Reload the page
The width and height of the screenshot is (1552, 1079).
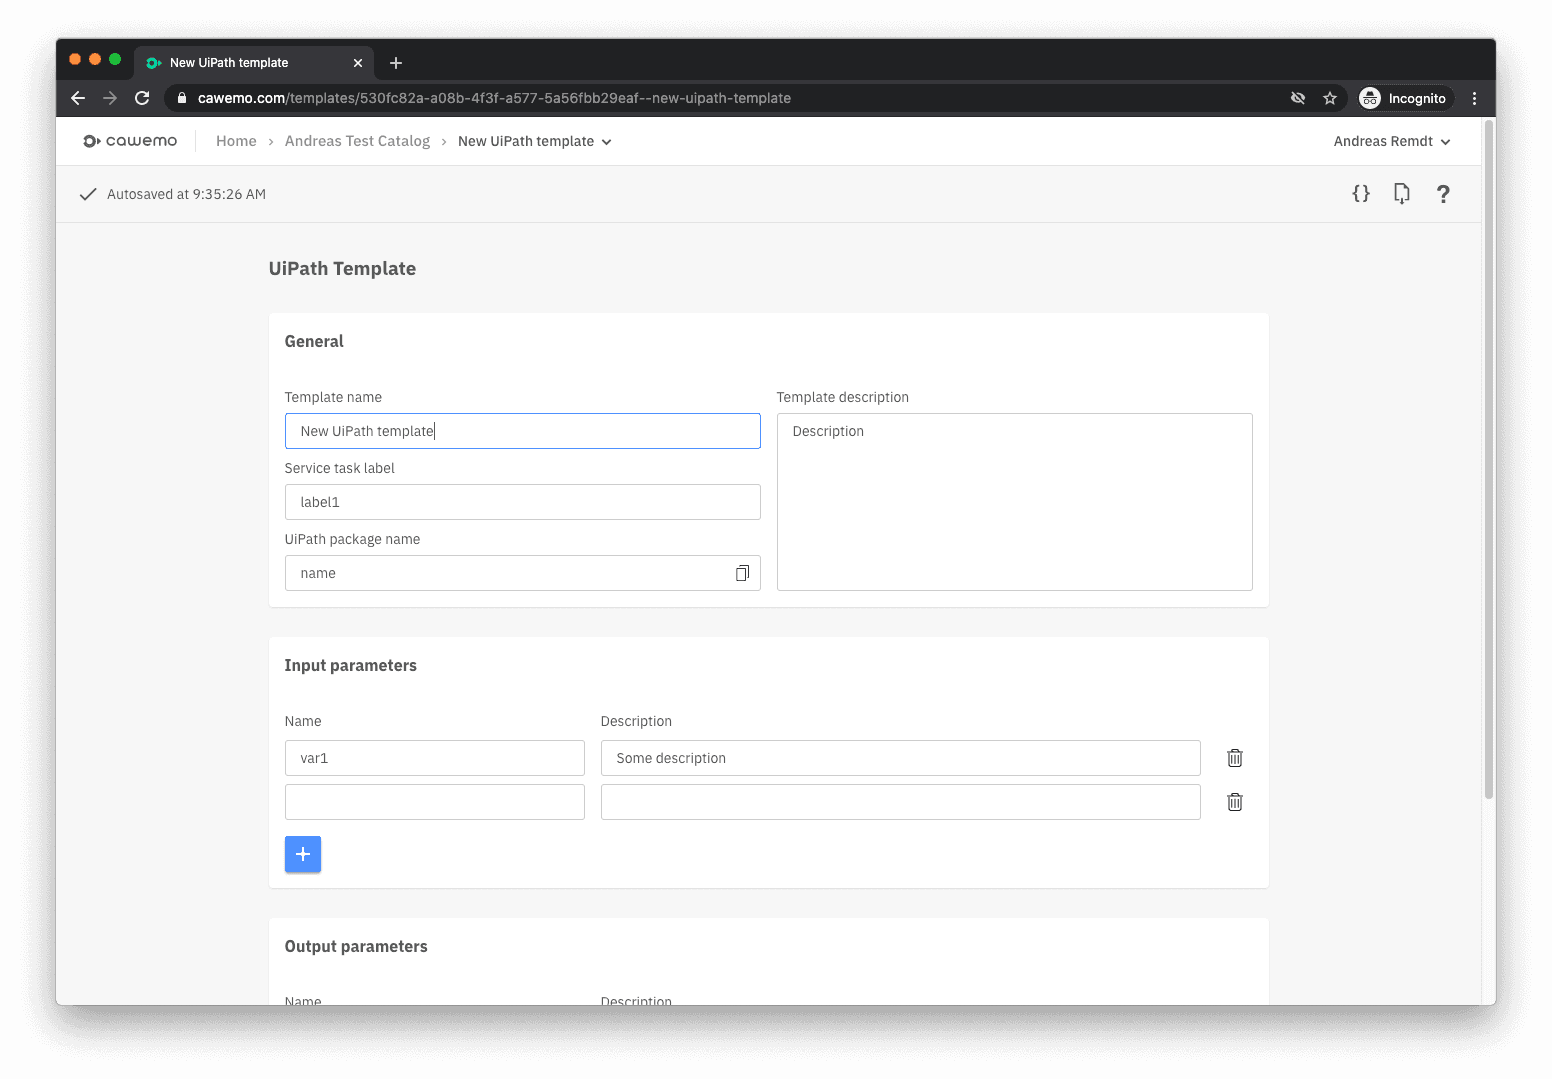tap(142, 98)
